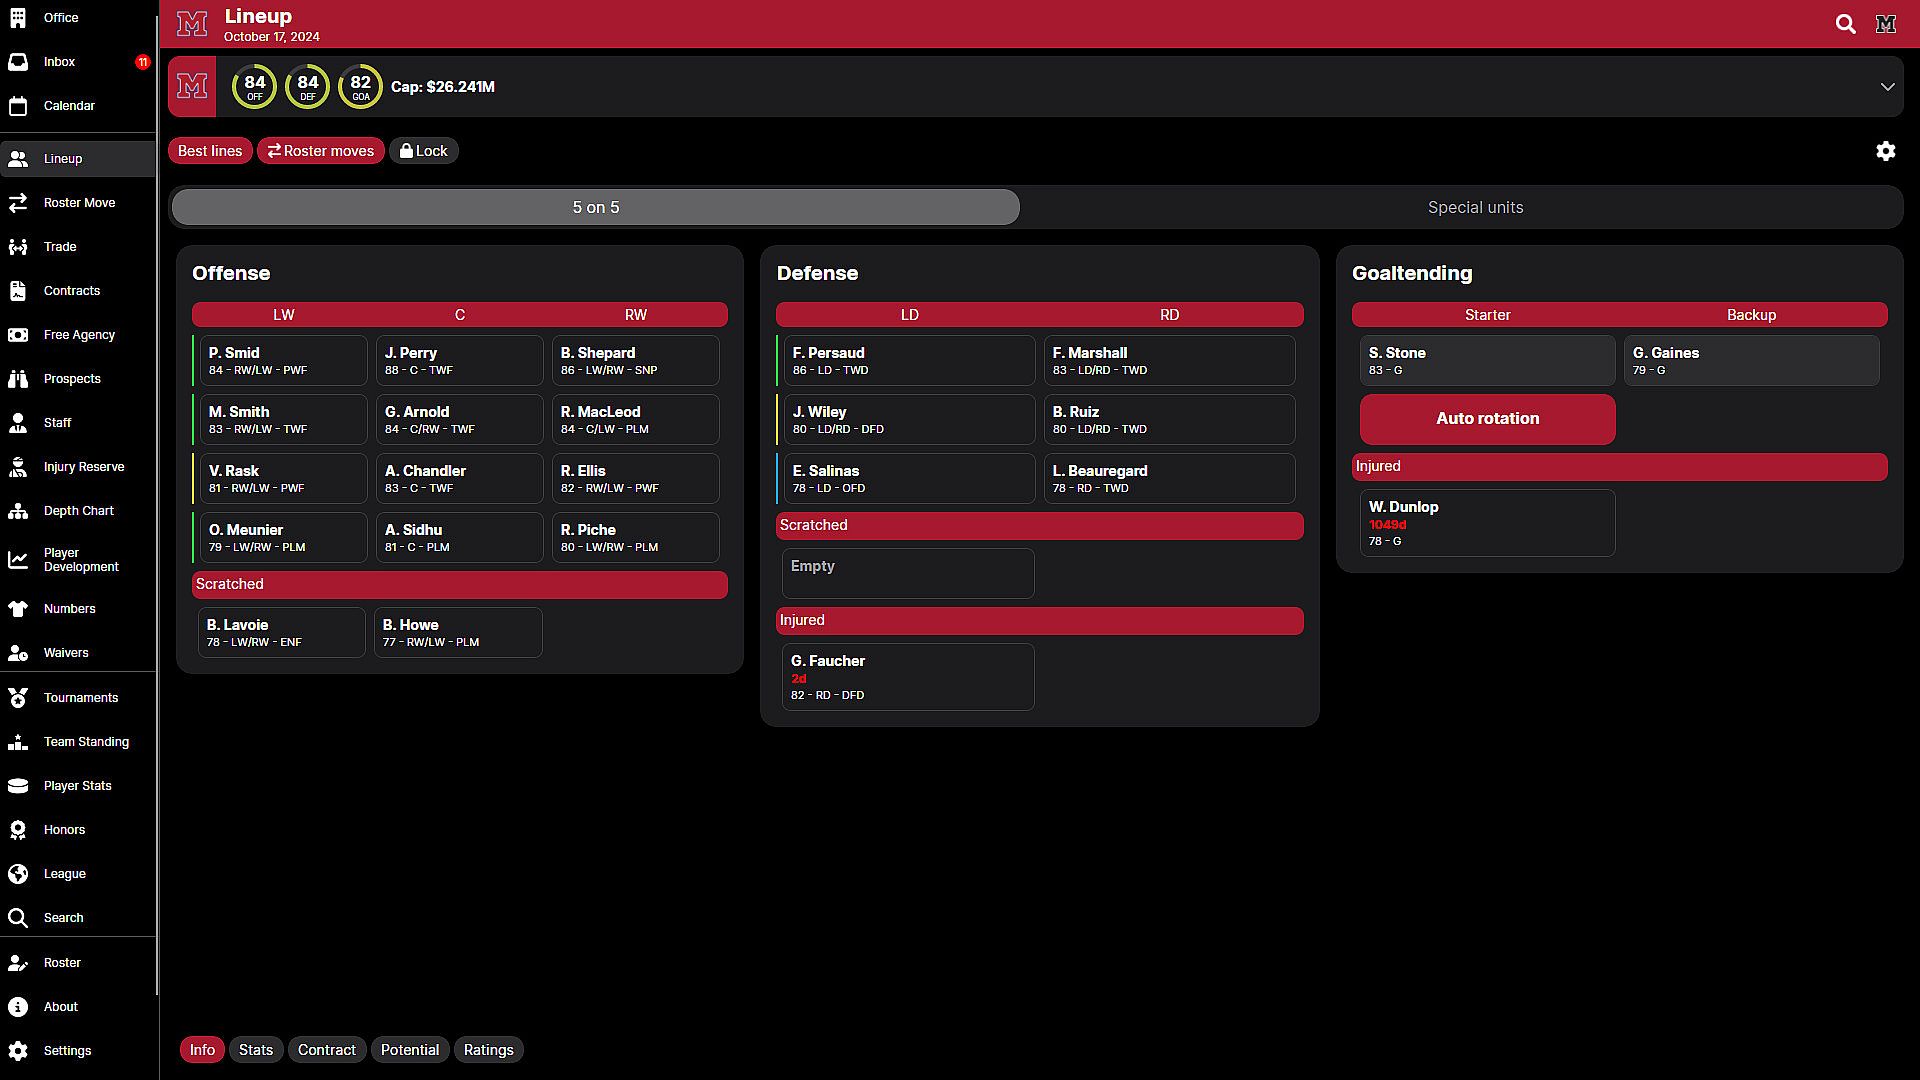
Task: Go to Injury Reserve page
Action: point(83,467)
